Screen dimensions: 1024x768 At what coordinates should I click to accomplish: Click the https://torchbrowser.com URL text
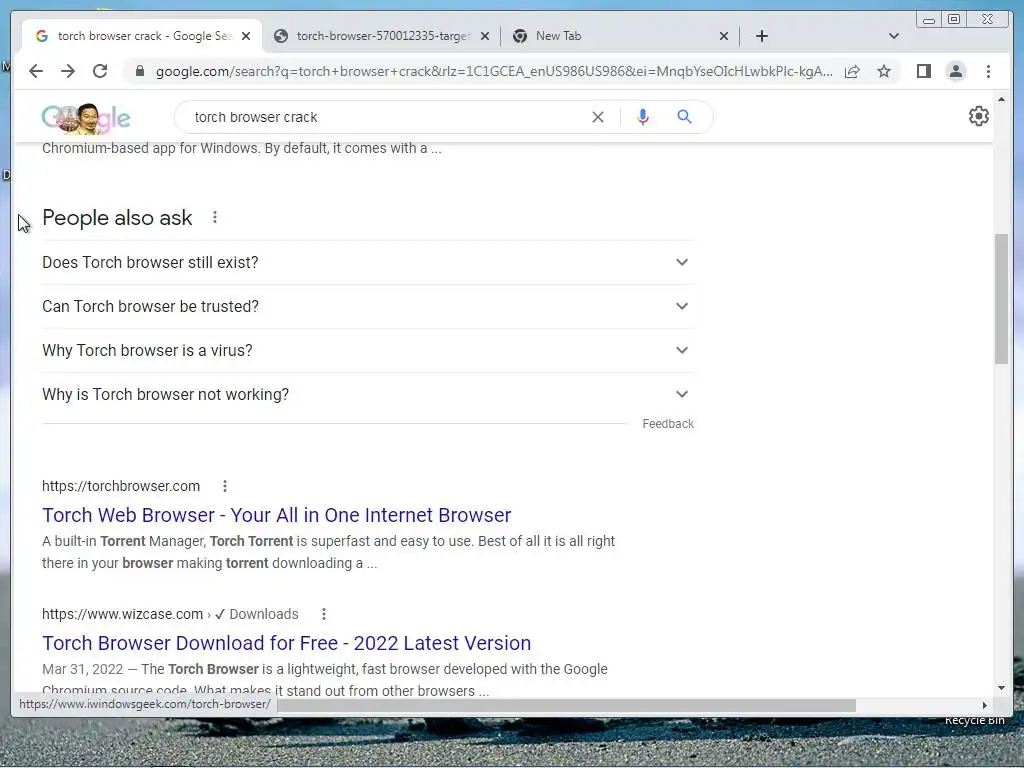coord(121,486)
